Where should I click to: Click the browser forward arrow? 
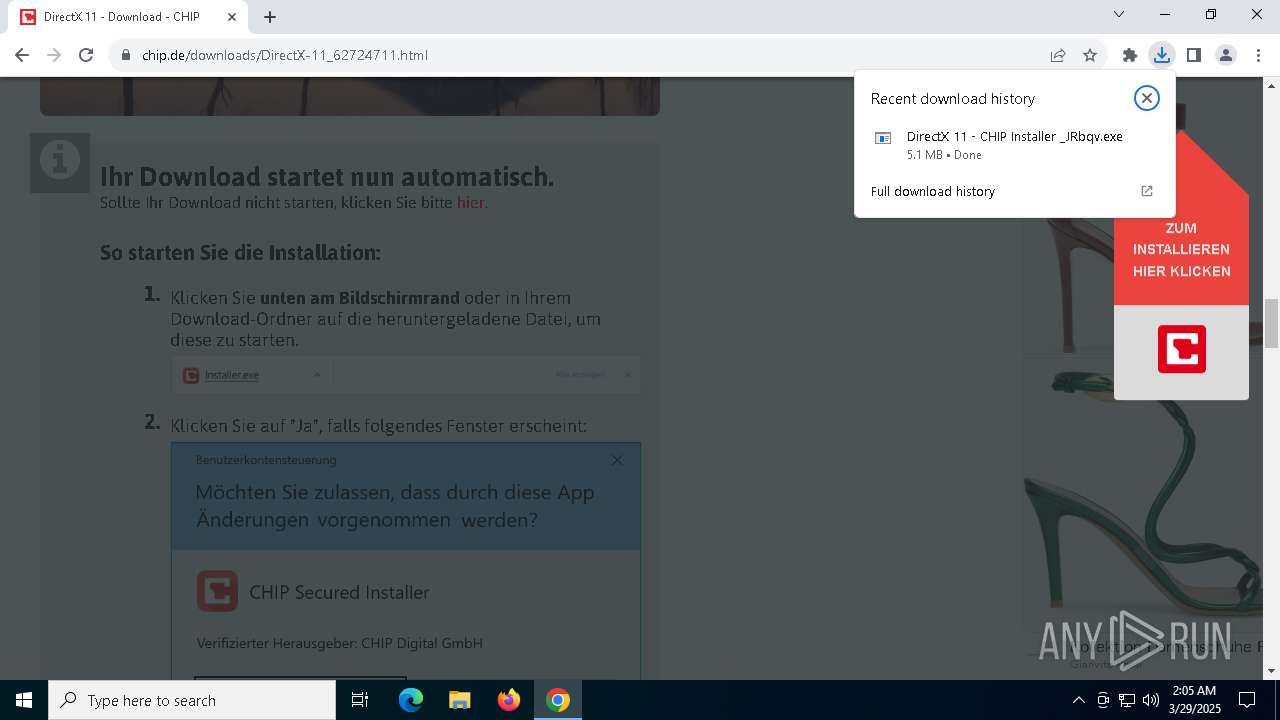click(x=54, y=55)
